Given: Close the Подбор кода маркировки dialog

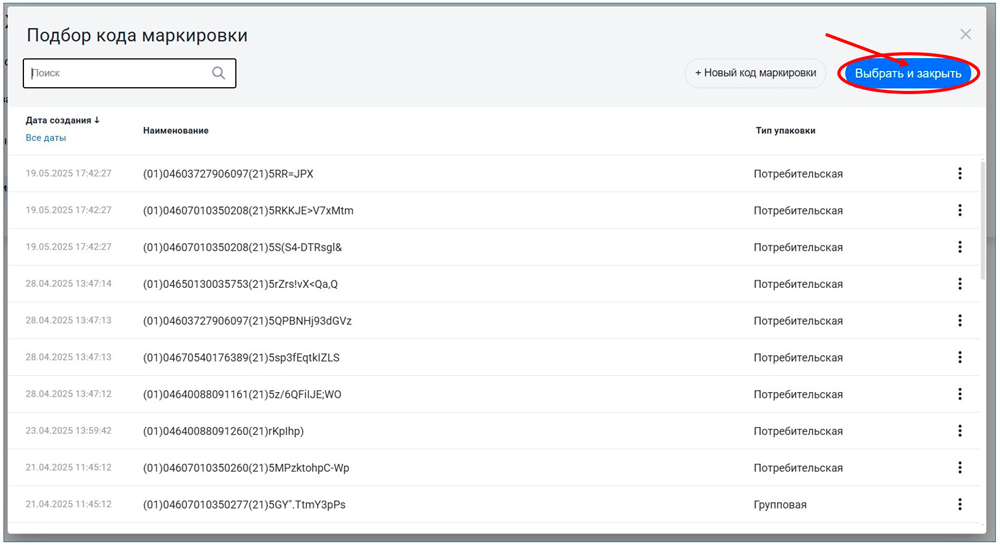Looking at the screenshot, I should click(965, 34).
